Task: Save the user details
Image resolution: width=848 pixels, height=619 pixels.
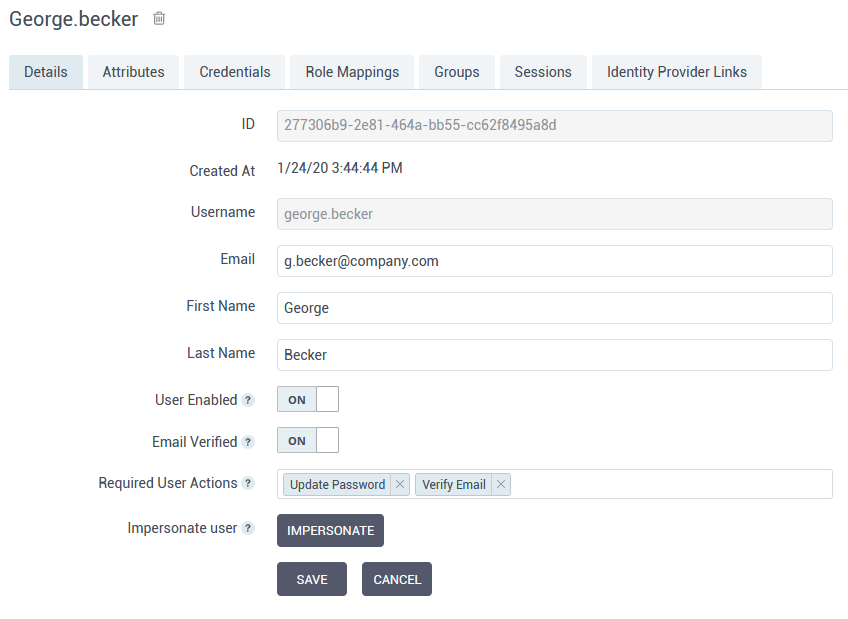Action: pos(312,579)
